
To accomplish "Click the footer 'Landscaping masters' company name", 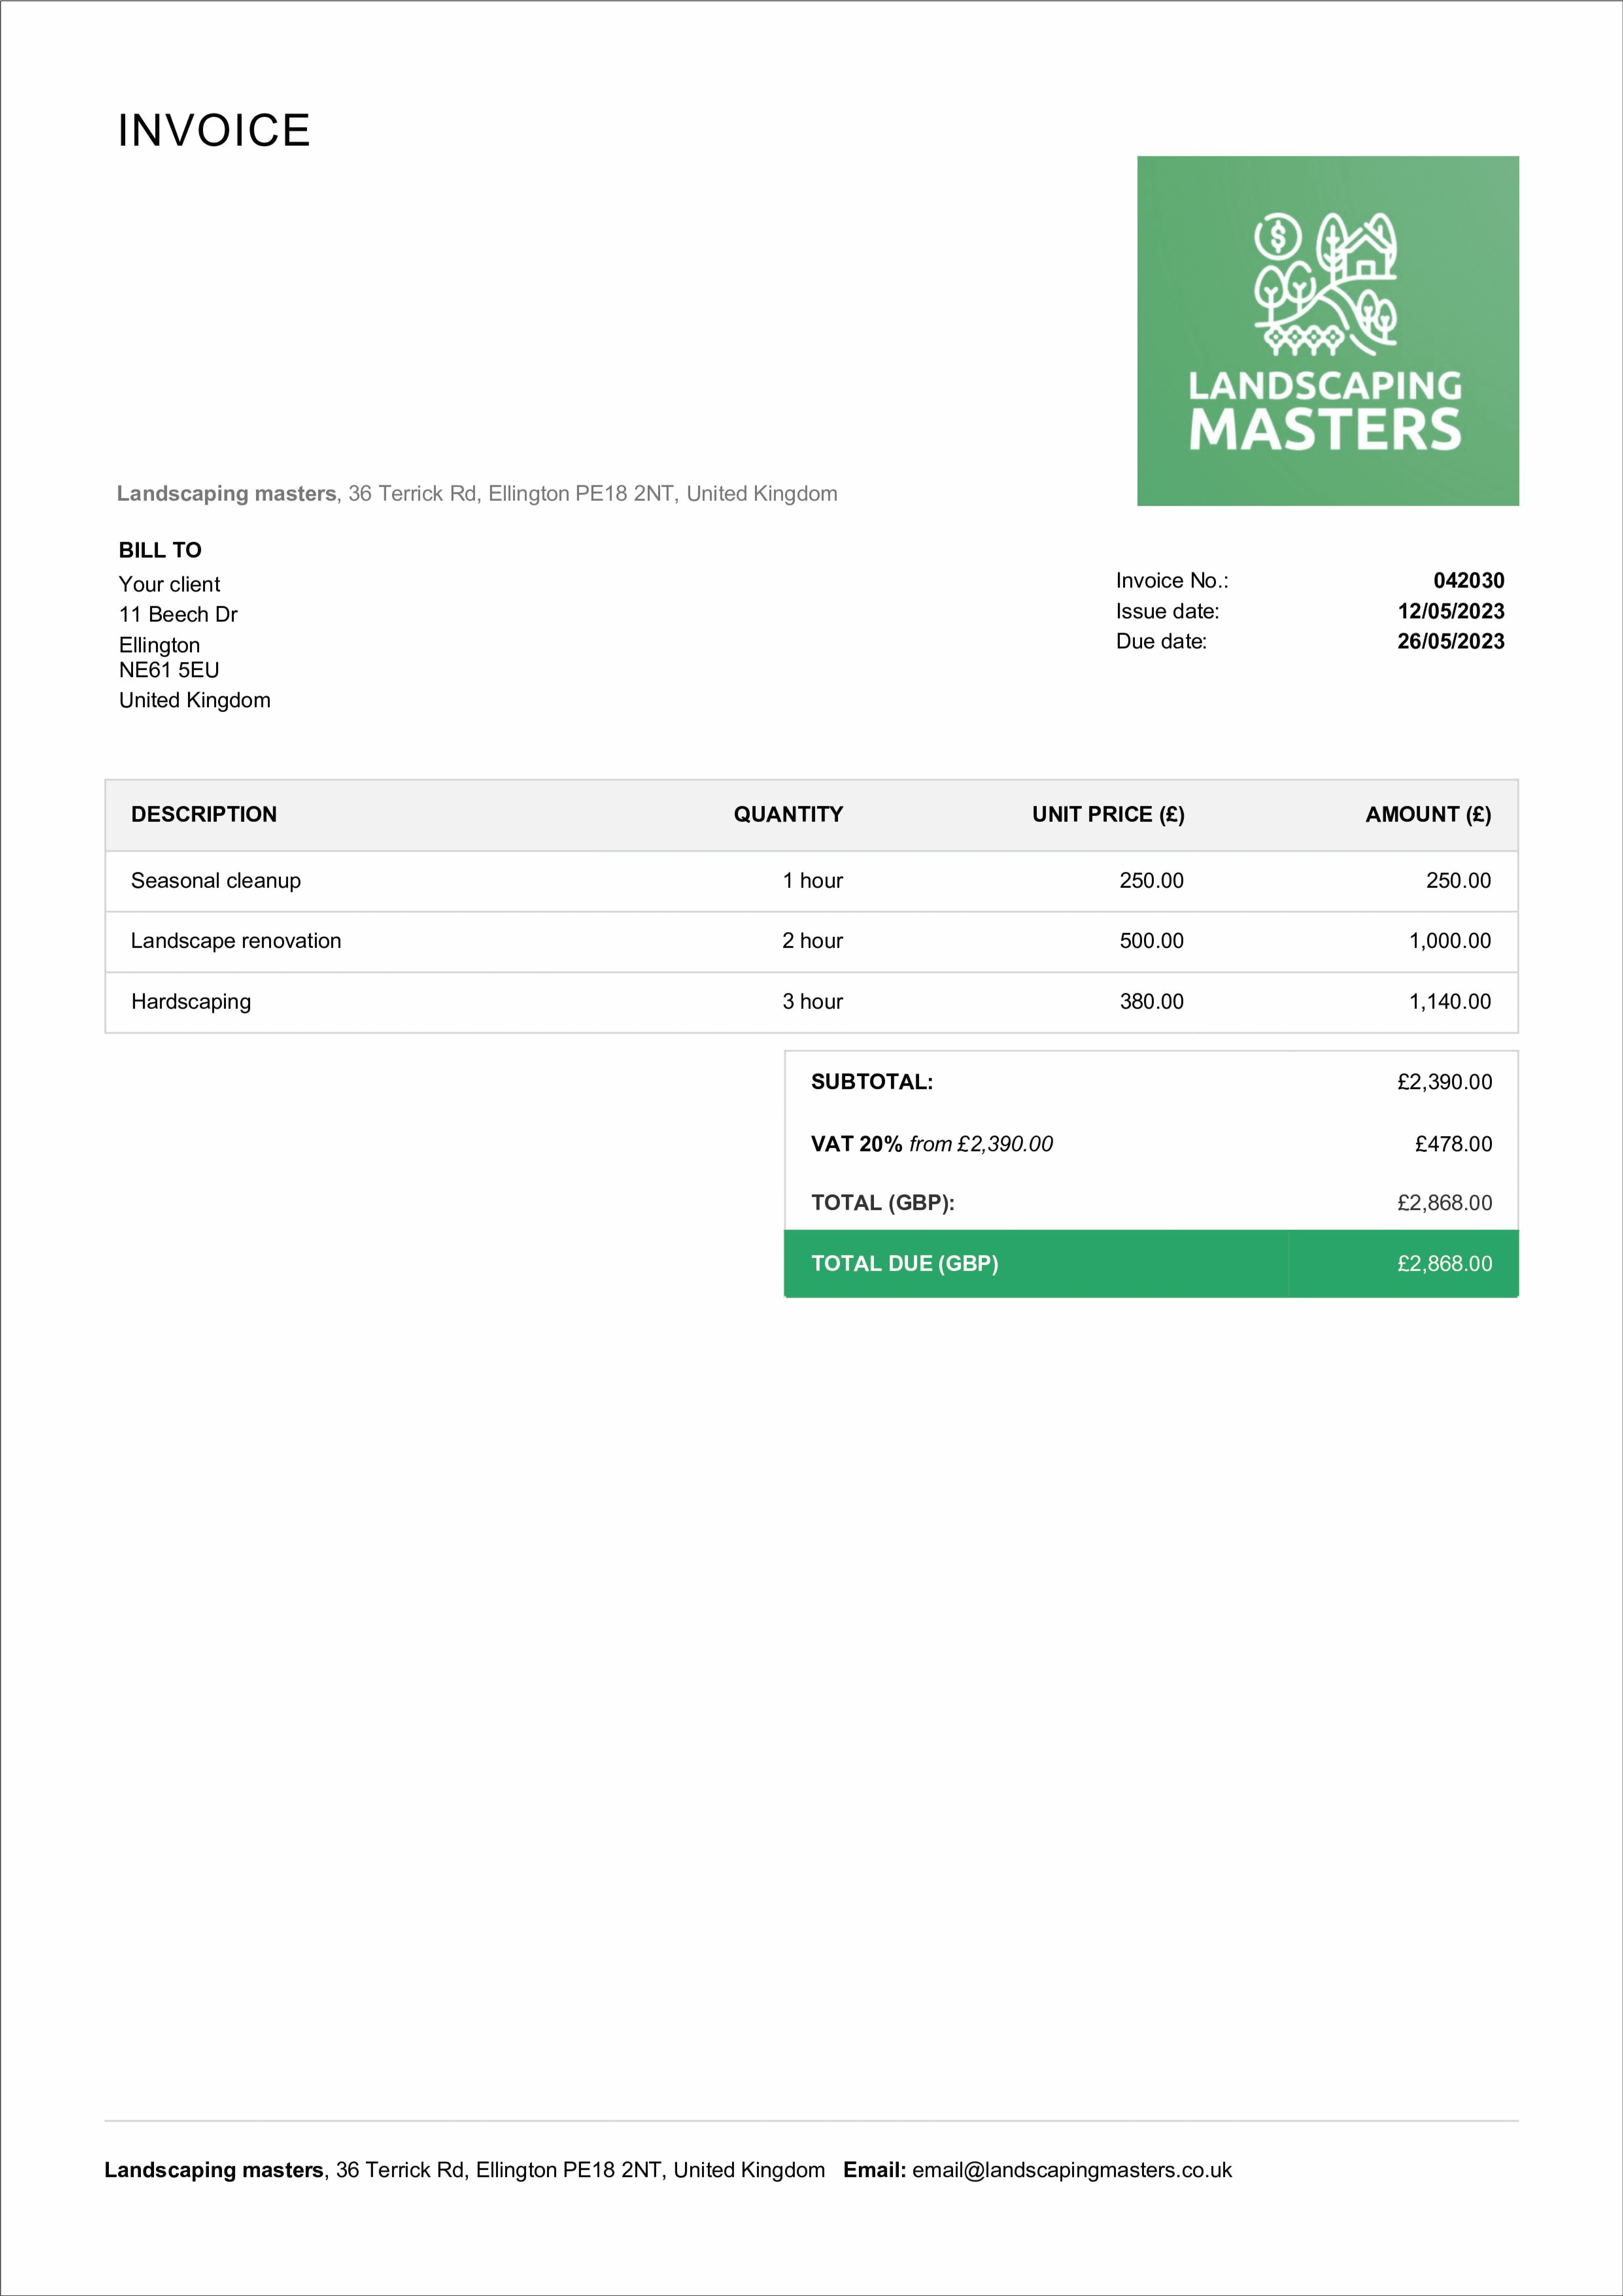I will (x=214, y=2170).
